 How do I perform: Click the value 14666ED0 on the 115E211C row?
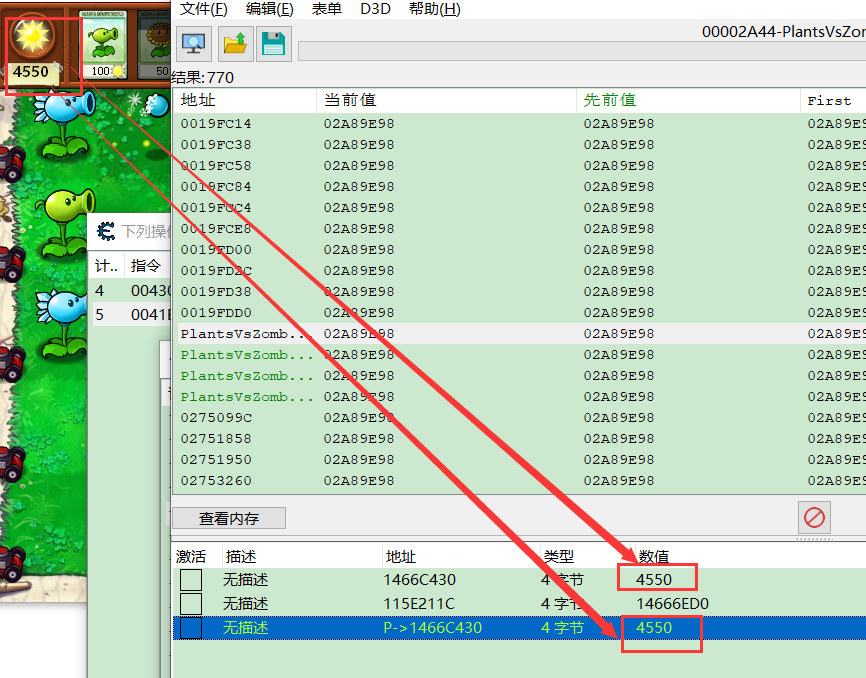point(673,603)
